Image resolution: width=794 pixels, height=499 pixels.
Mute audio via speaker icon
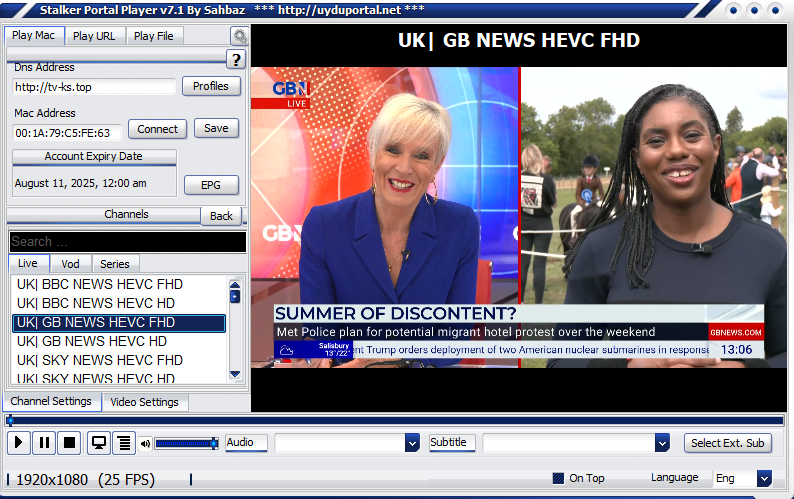[145, 444]
